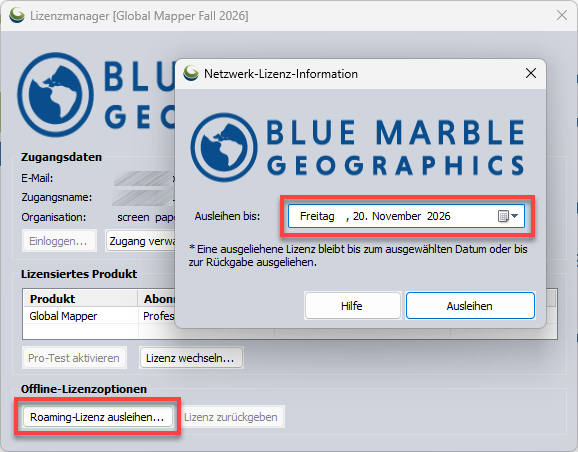Click the large globe logo behind the dialog
Viewport: 578px width, 452px height.
click(55, 95)
